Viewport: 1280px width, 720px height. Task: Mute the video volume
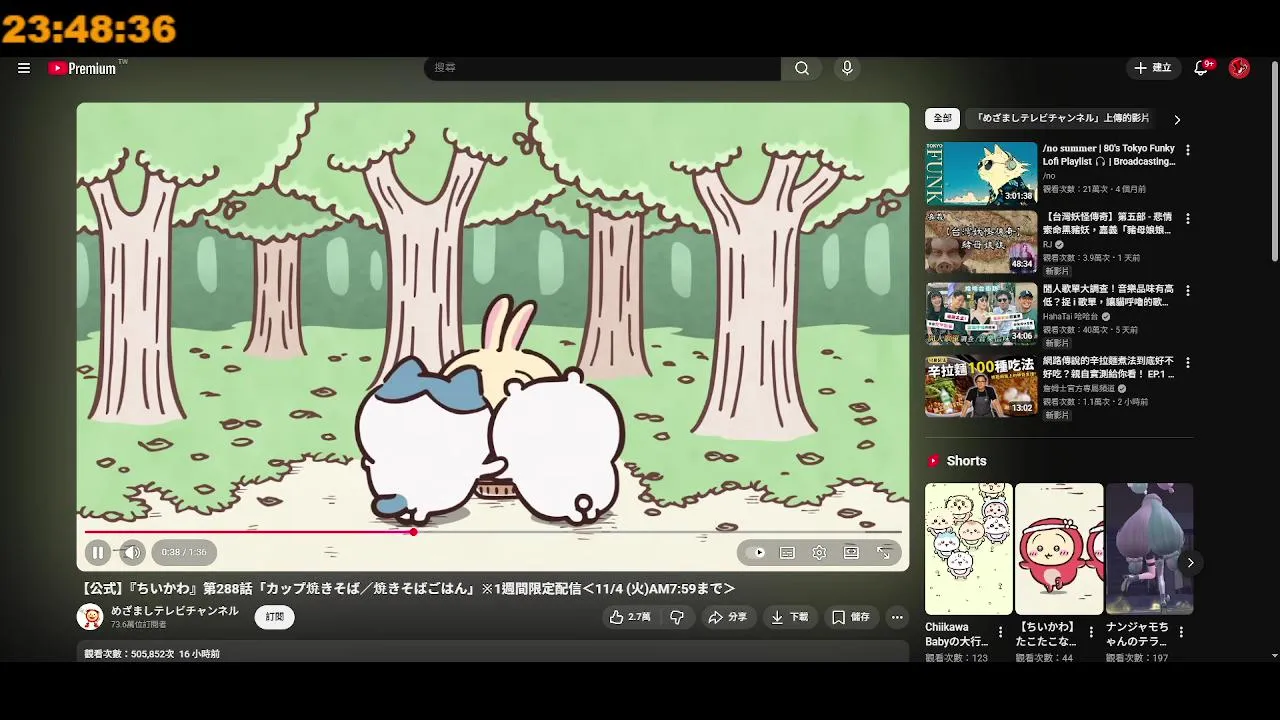pos(132,552)
